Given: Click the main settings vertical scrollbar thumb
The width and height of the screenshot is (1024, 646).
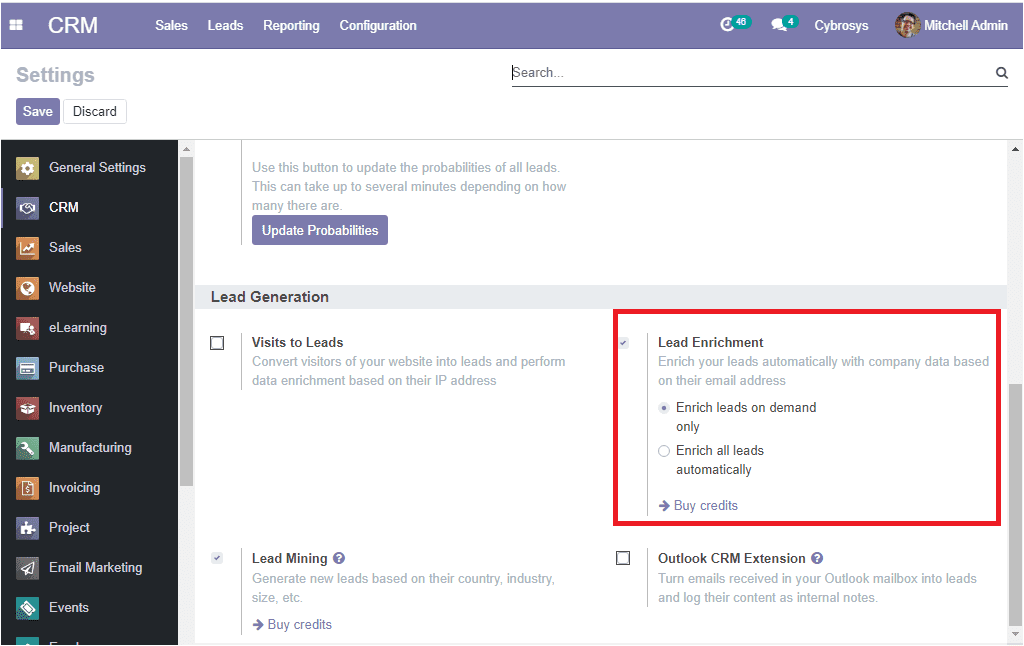Looking at the screenshot, I should pos(1015,504).
